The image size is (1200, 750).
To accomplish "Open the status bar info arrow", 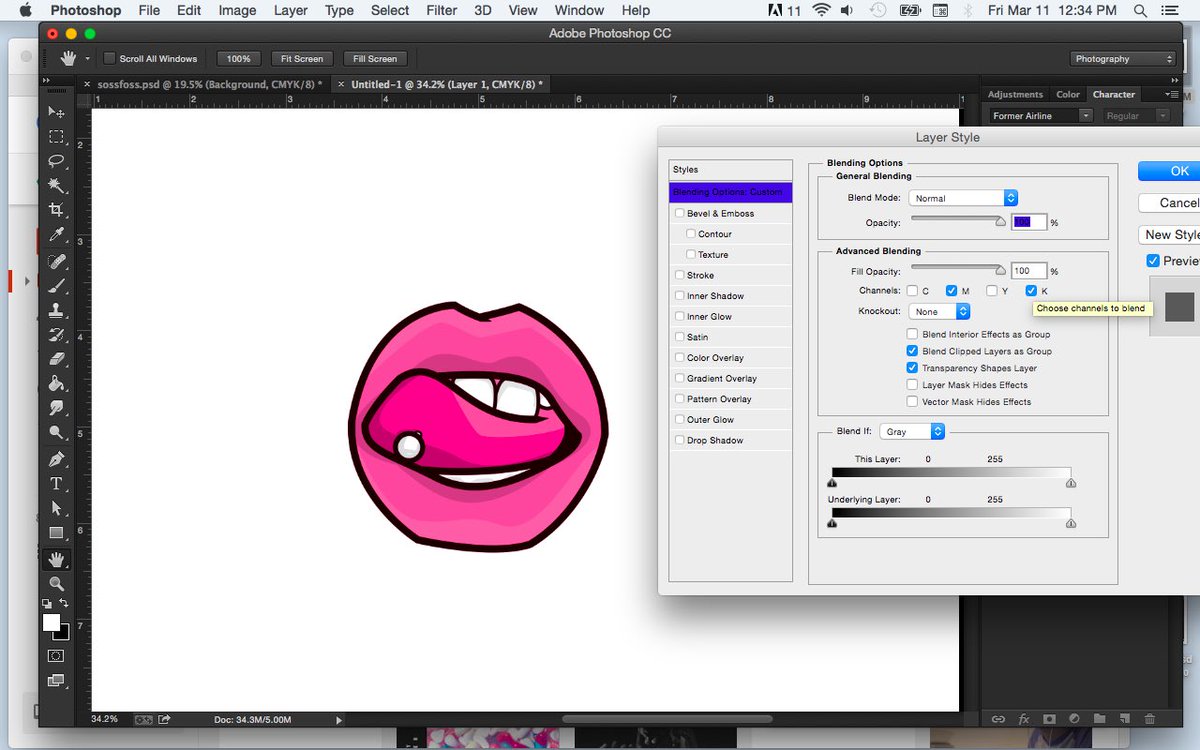I will pos(339,719).
